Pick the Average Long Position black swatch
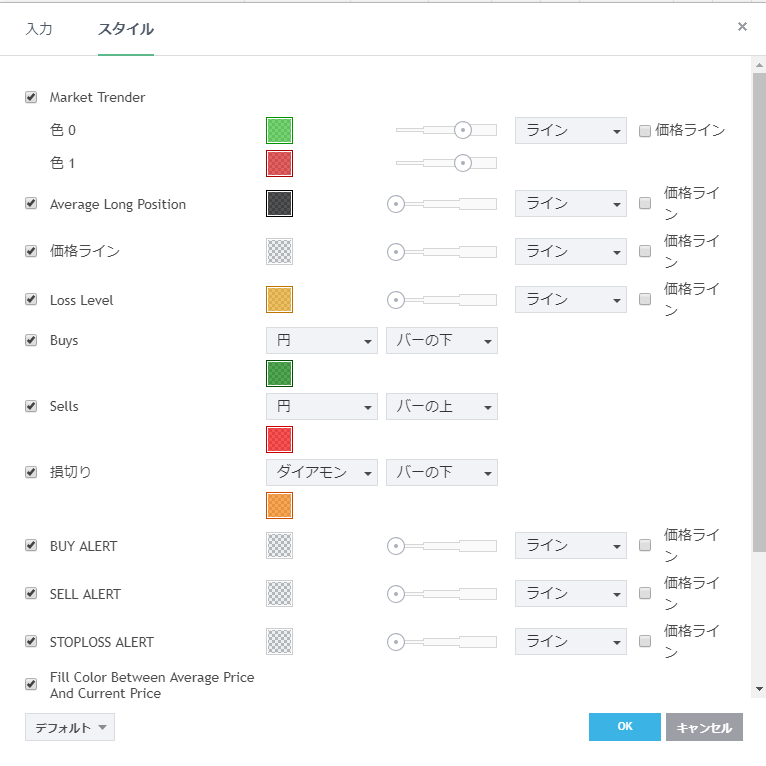766x766 pixels. tap(279, 204)
